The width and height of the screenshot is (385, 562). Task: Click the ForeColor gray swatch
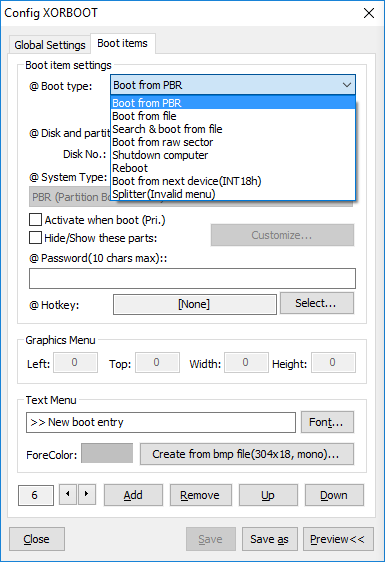point(107,453)
